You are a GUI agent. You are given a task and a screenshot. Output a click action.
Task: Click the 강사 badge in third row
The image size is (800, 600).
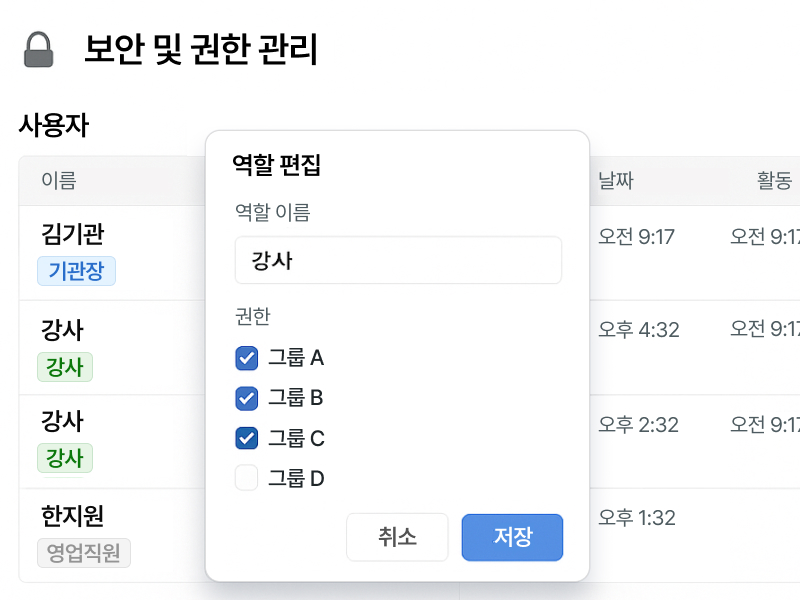coord(64,459)
